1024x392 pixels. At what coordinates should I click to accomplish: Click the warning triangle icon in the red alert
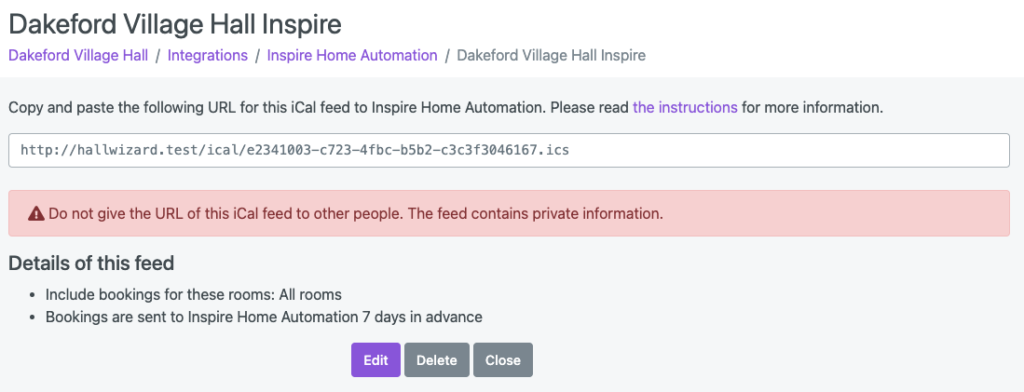click(36, 214)
